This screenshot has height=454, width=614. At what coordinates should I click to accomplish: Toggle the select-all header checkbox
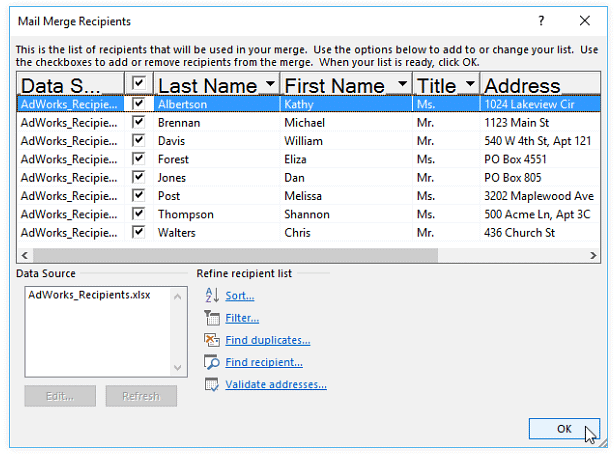(139, 84)
